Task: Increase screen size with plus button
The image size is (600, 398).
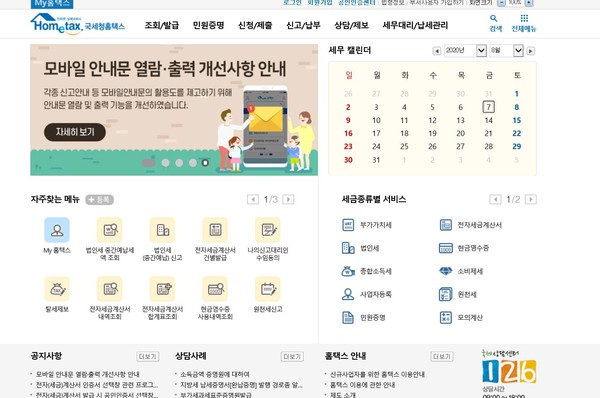Action: pos(529,3)
